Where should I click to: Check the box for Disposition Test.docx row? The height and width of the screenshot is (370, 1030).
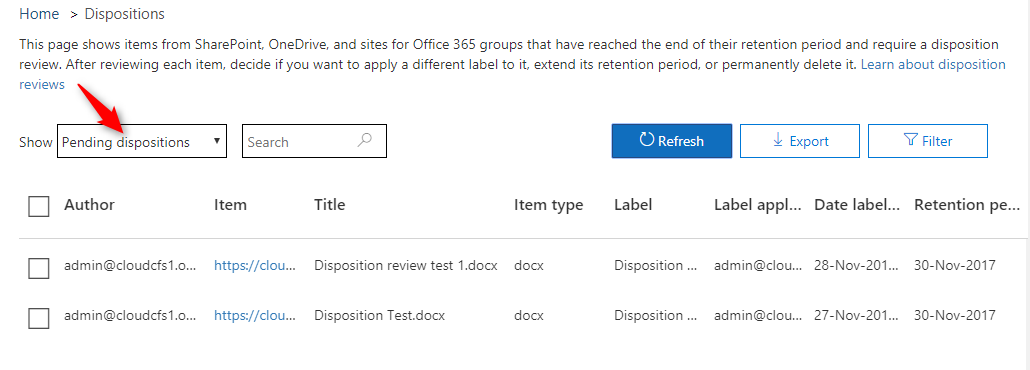[39, 318]
